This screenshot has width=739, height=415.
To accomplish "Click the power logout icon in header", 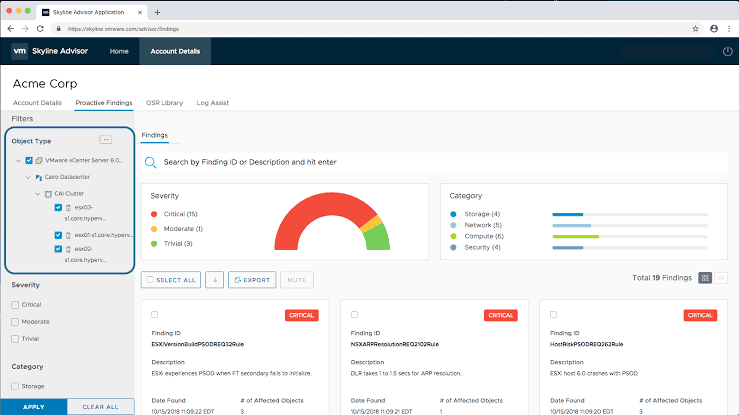I will click(x=728, y=51).
